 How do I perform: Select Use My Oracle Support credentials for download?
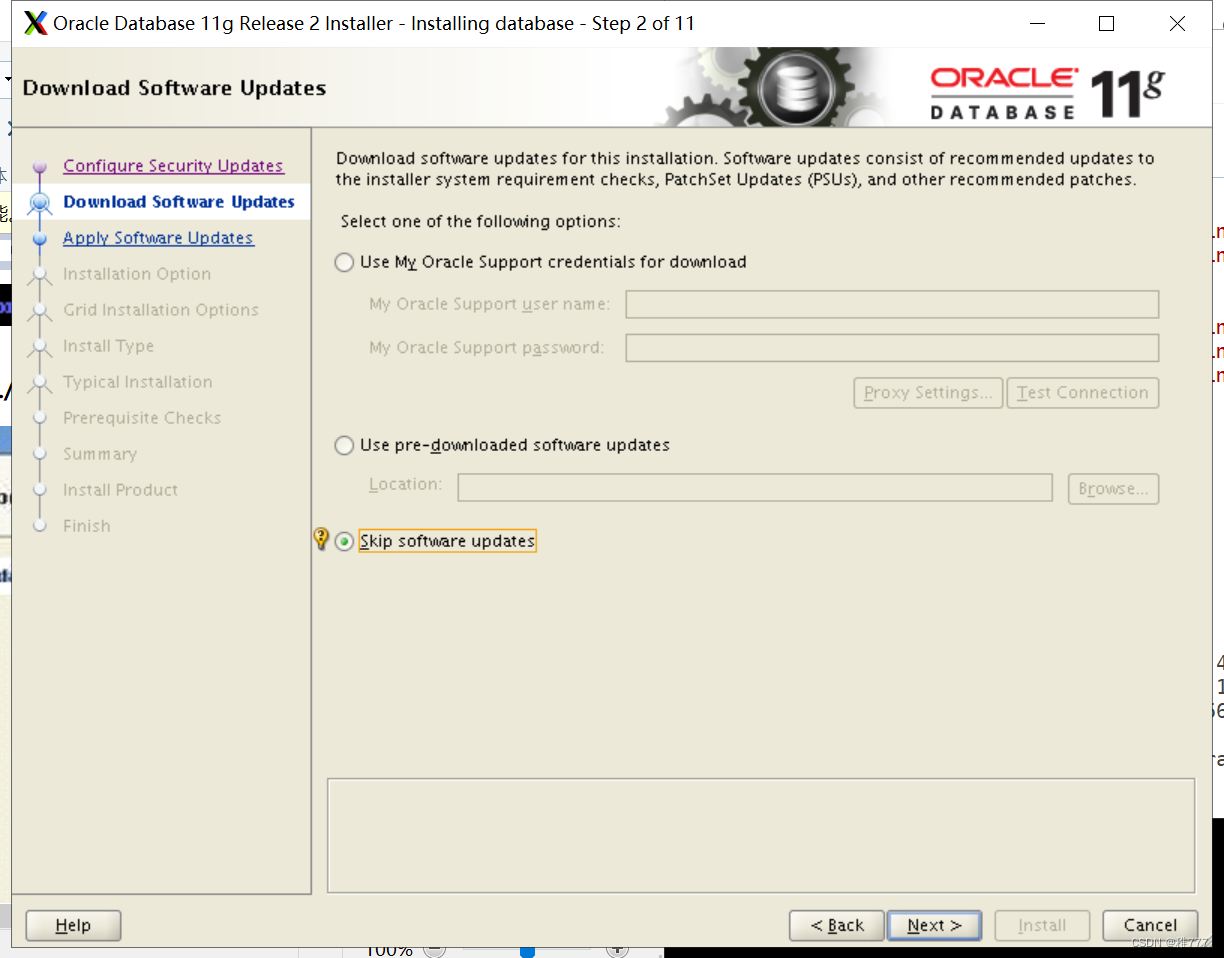click(344, 262)
